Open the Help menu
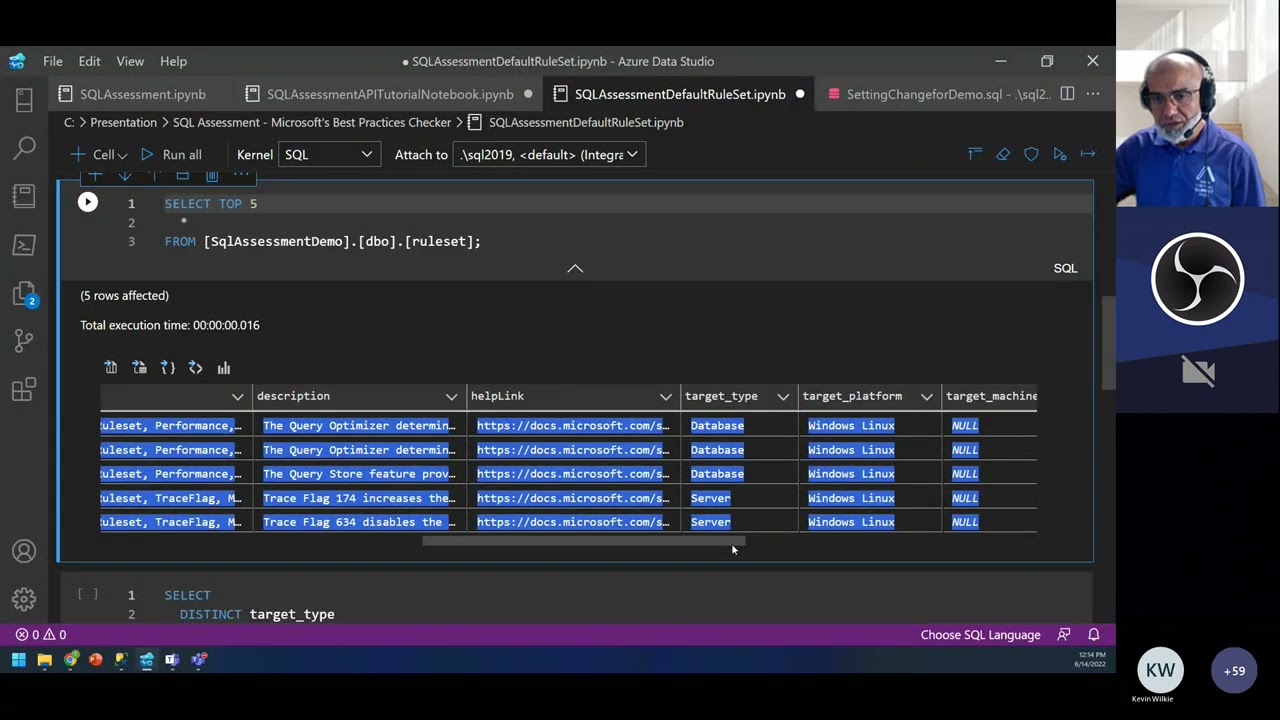This screenshot has height=720, width=1280. pos(173,61)
